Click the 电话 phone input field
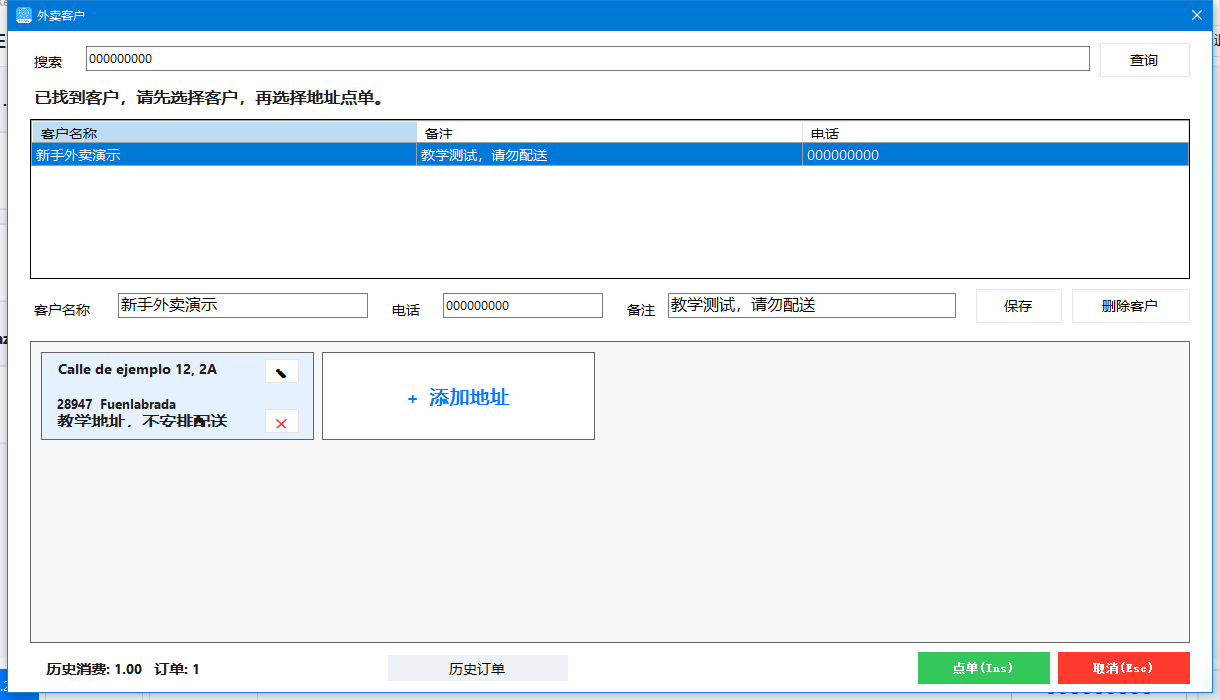Image resolution: width=1220 pixels, height=700 pixels. (523, 306)
